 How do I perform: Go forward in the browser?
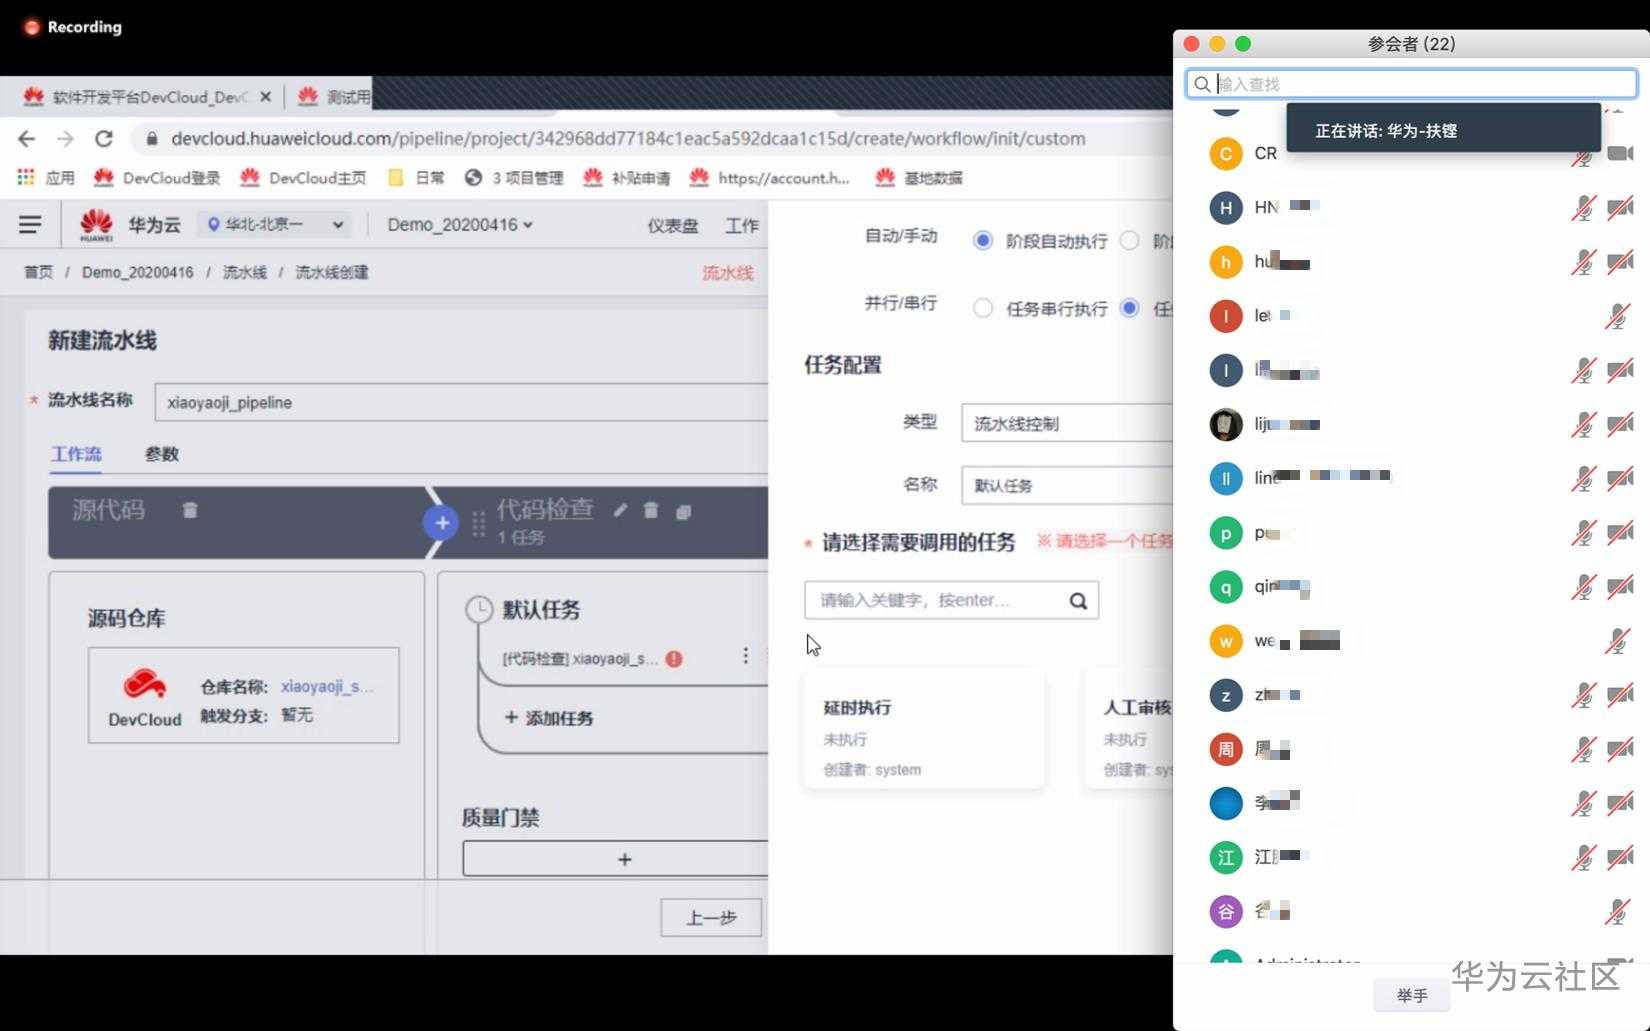(65, 139)
